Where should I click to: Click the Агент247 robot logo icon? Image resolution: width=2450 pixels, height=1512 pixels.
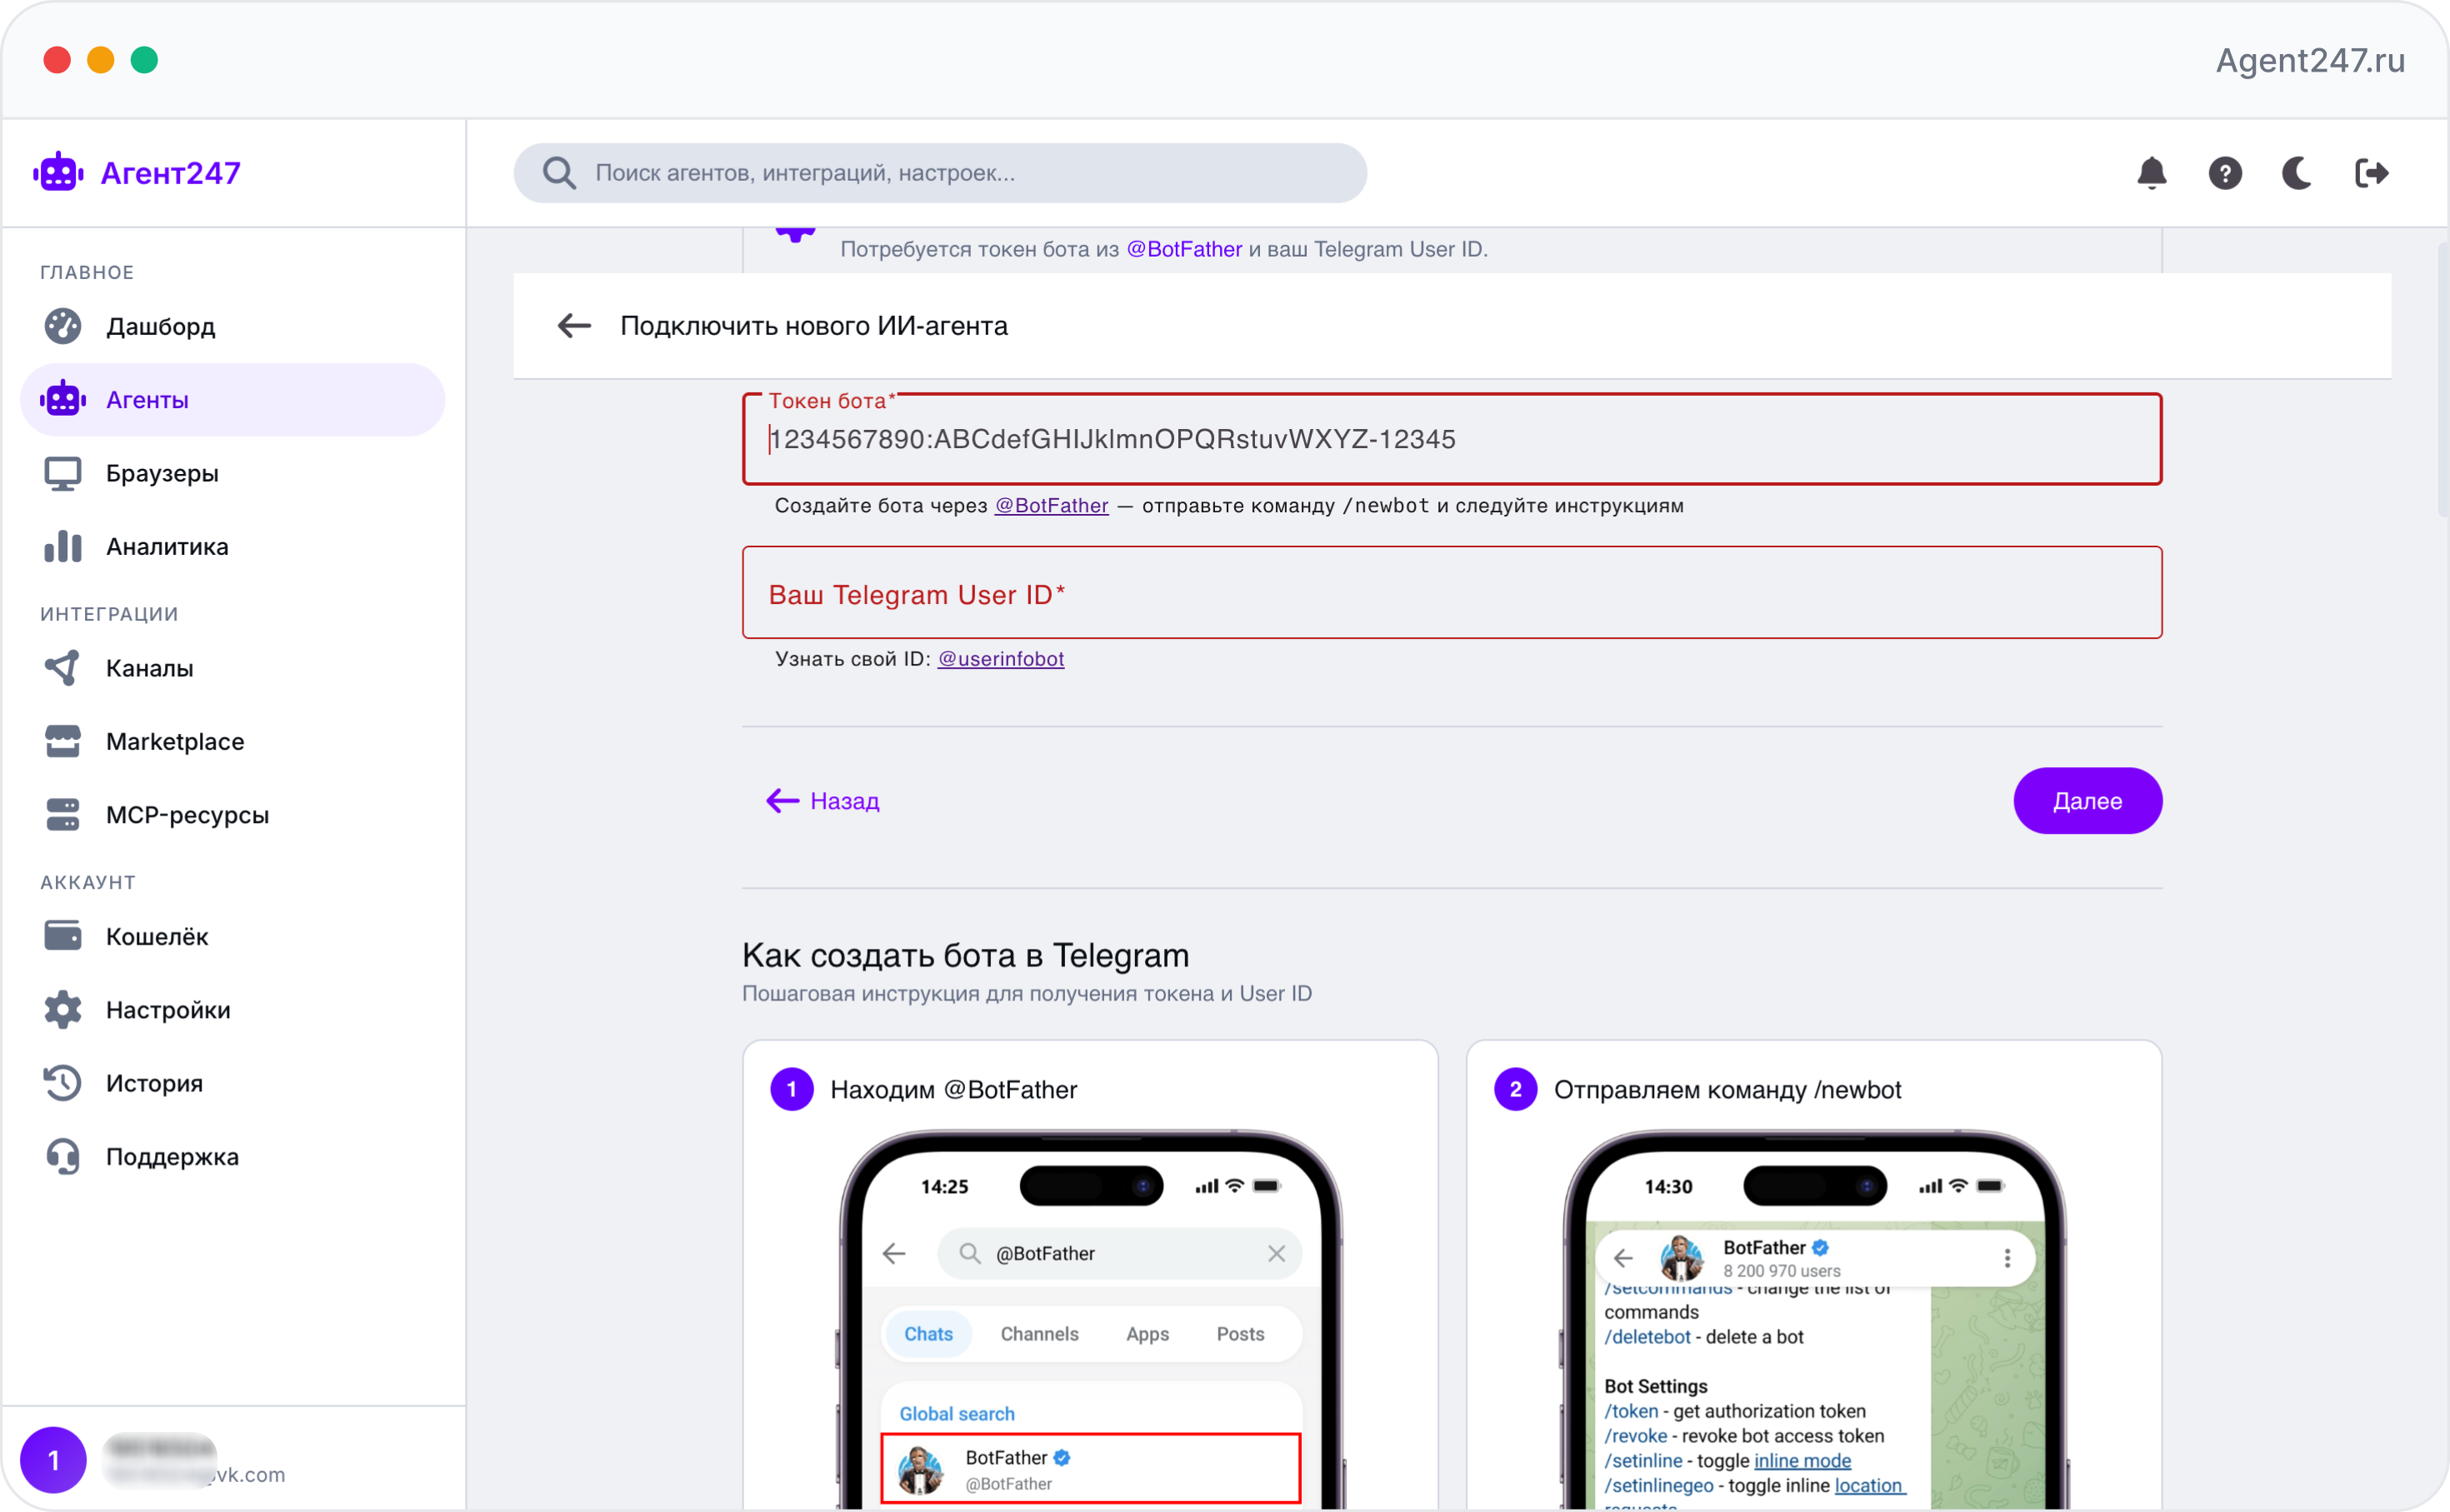tap(58, 173)
